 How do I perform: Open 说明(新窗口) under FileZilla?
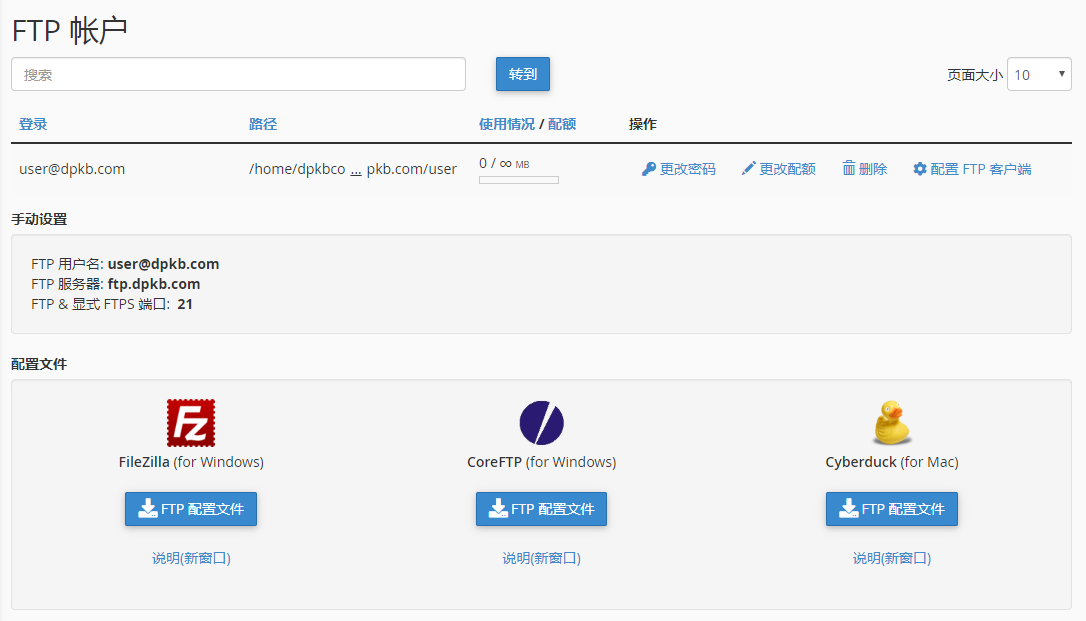click(x=191, y=557)
